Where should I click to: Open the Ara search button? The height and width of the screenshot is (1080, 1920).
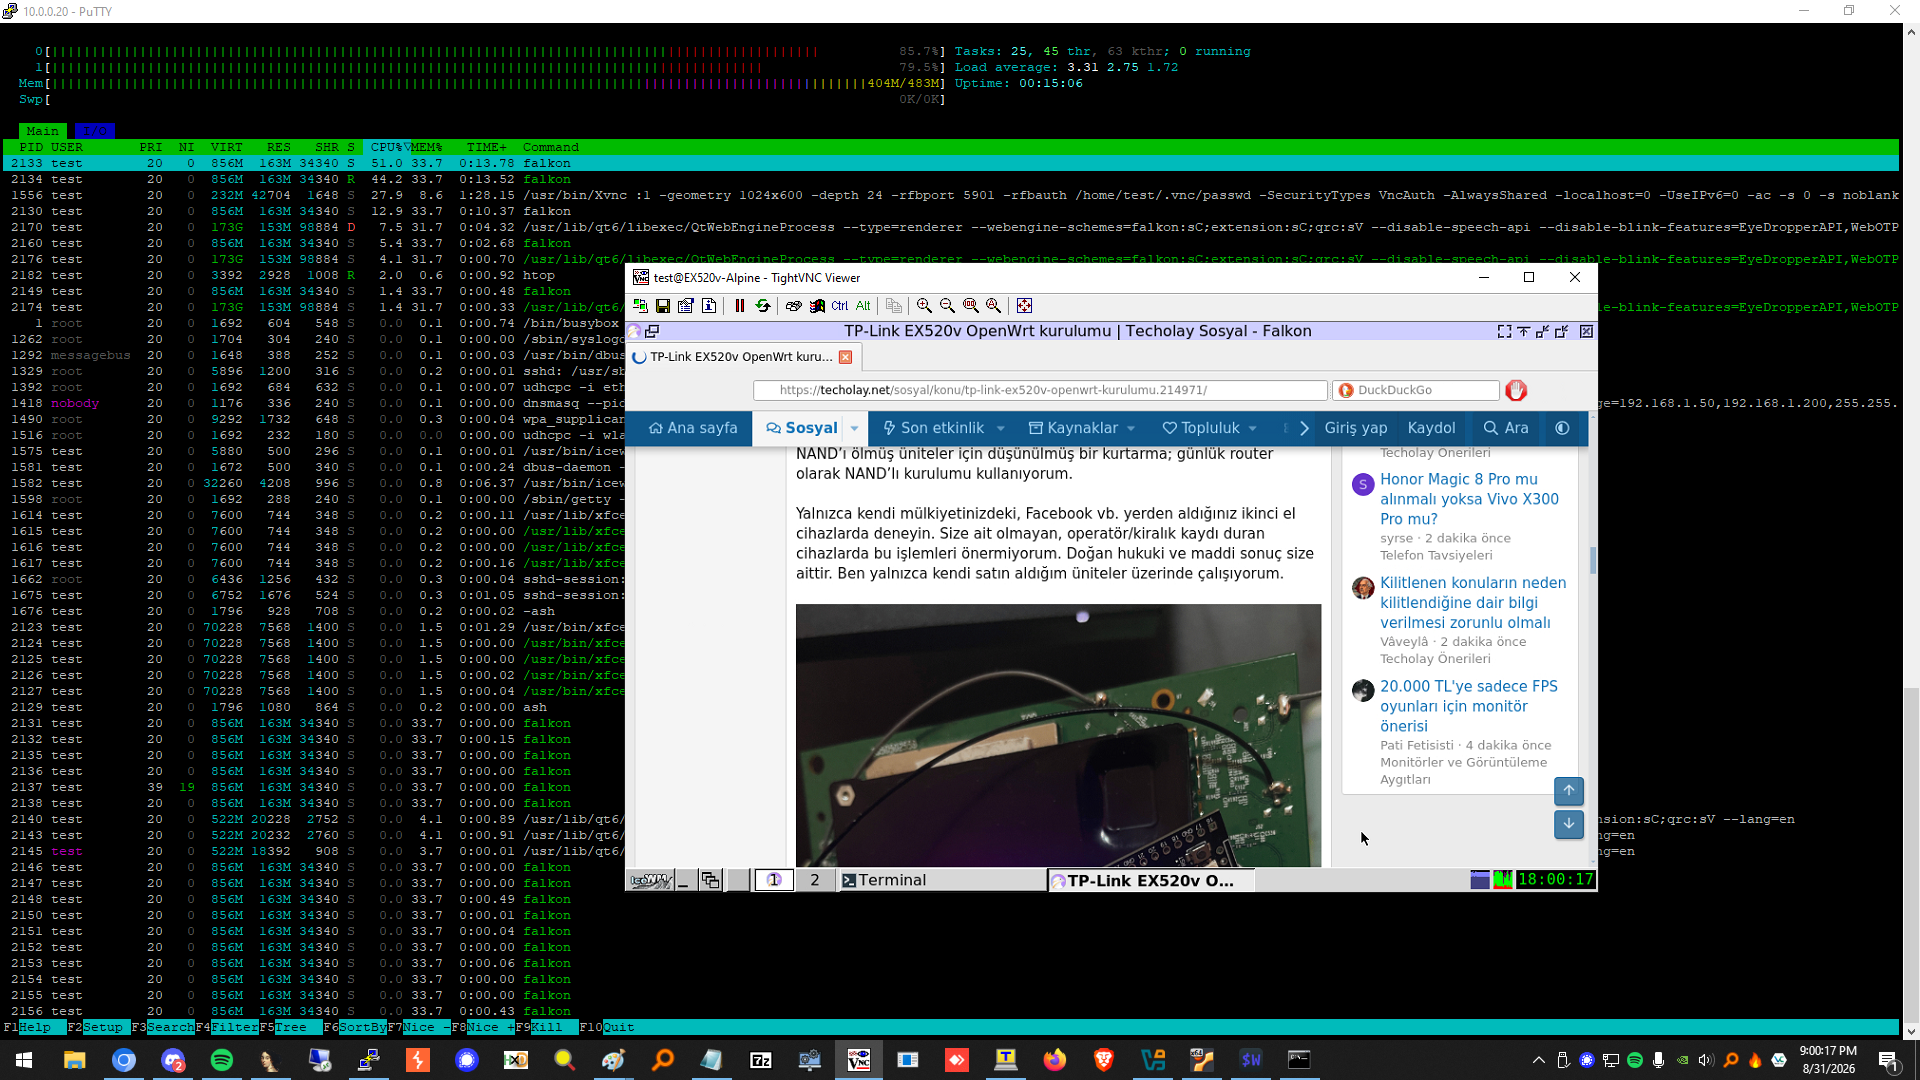tap(1505, 428)
